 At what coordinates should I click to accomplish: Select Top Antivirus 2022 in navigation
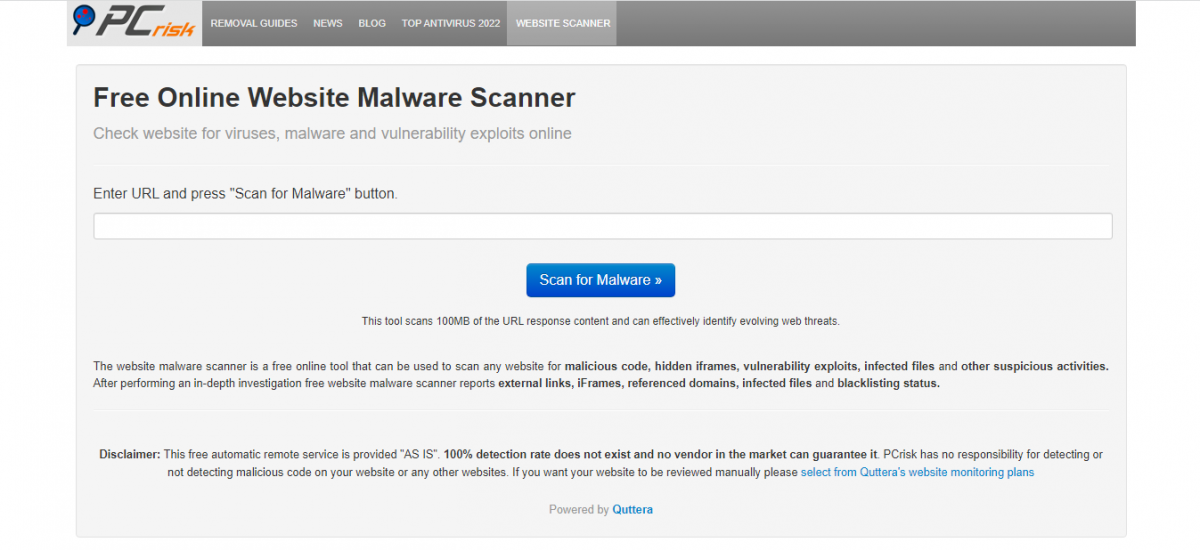tap(450, 23)
